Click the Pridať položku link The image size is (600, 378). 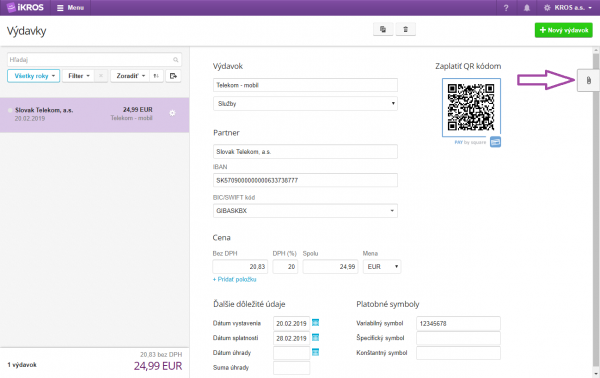pos(235,279)
